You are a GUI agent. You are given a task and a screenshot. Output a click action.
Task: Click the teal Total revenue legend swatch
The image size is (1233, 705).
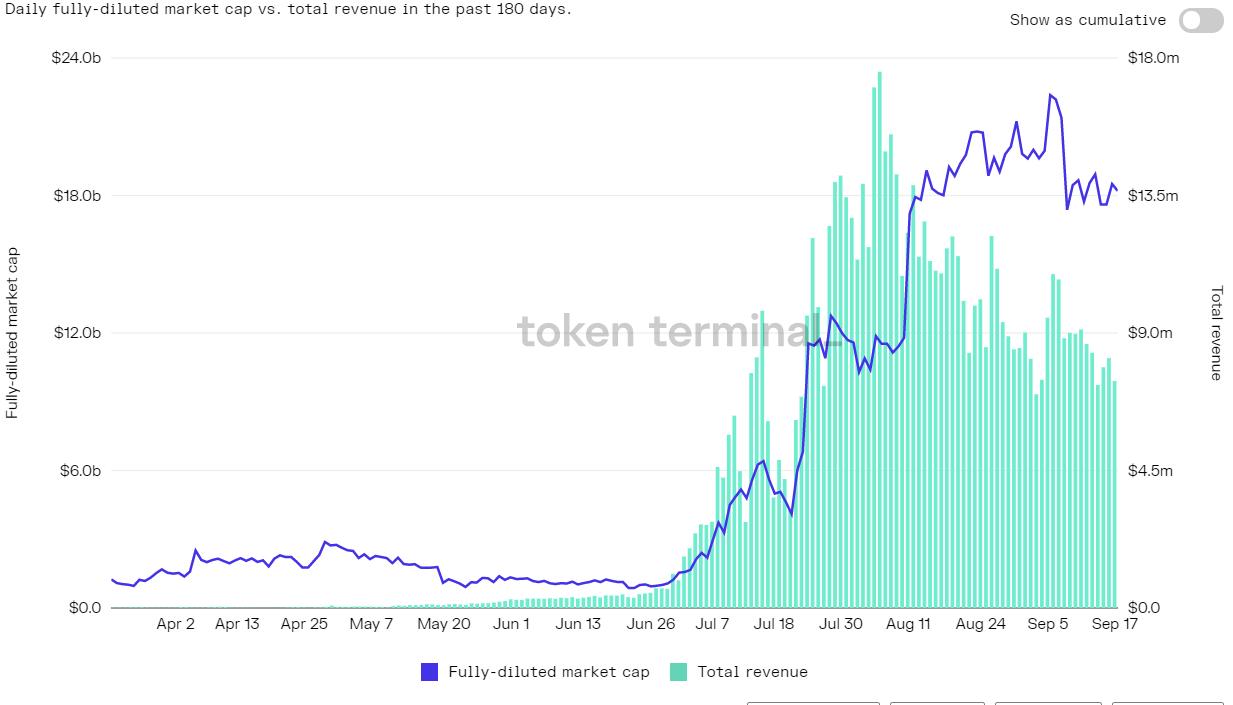[x=679, y=672]
